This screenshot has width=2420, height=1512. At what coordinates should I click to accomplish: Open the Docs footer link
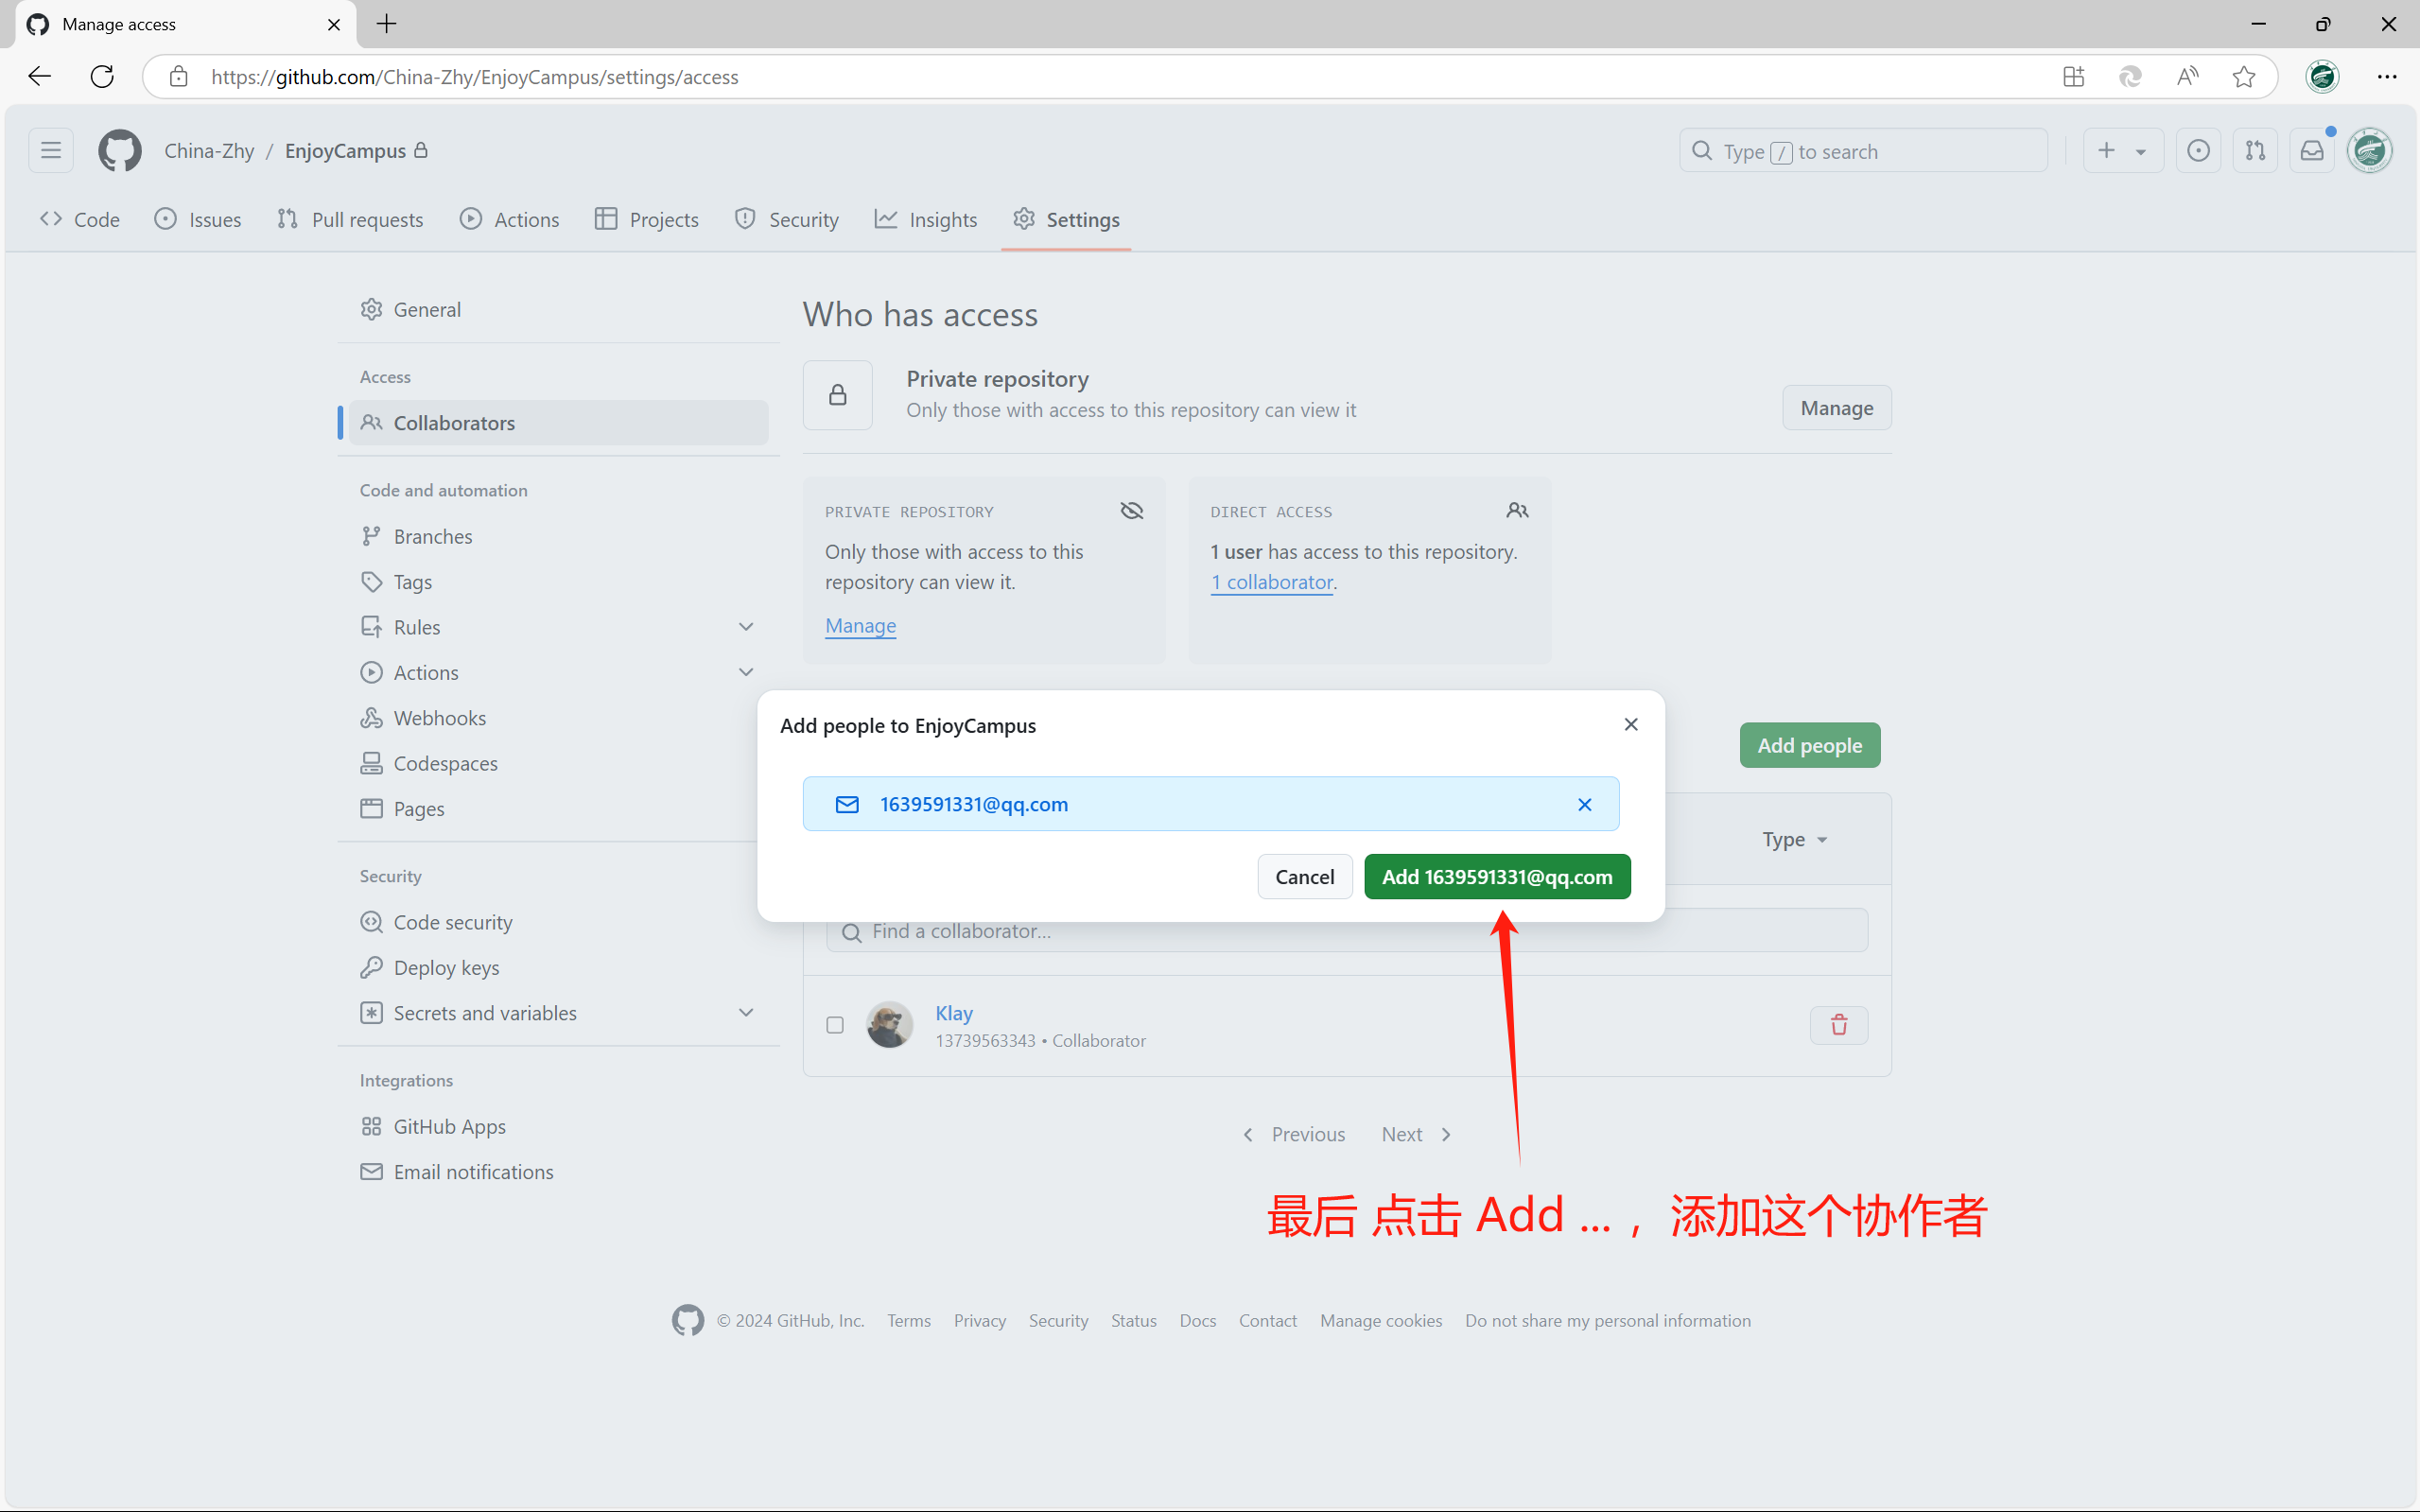pos(1197,1321)
